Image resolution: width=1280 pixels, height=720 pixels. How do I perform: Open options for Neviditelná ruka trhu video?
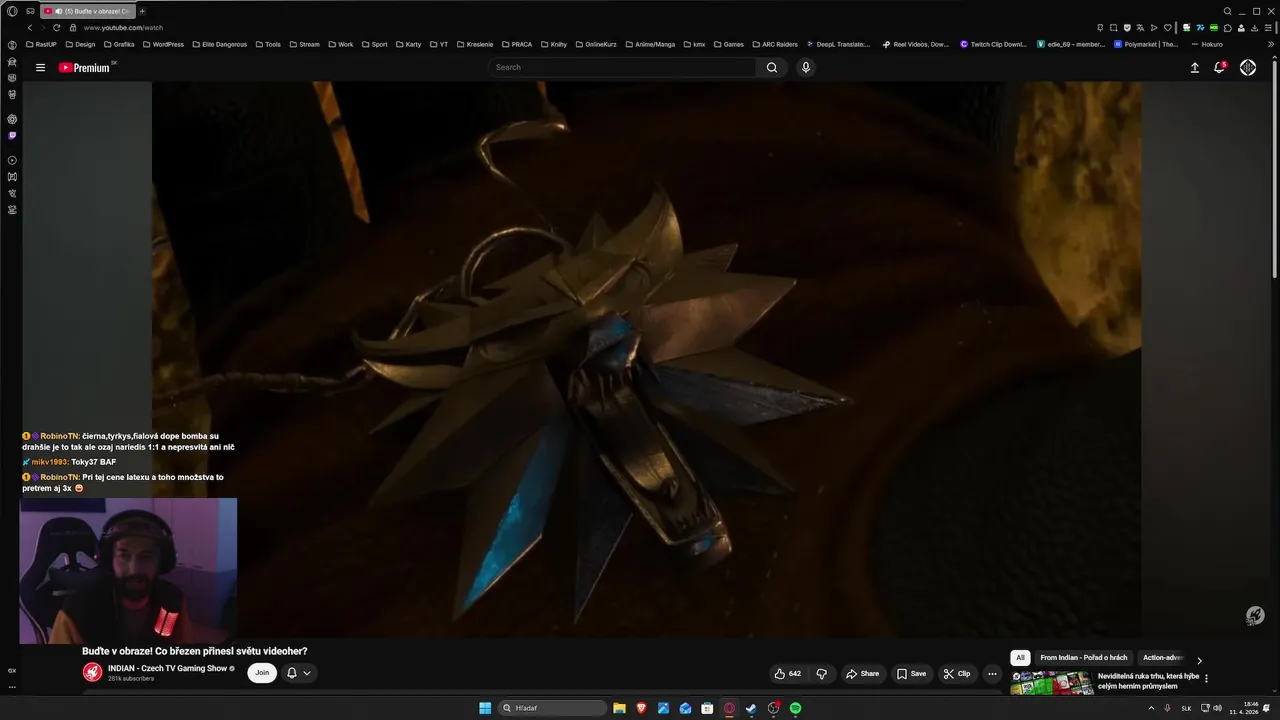(1206, 678)
